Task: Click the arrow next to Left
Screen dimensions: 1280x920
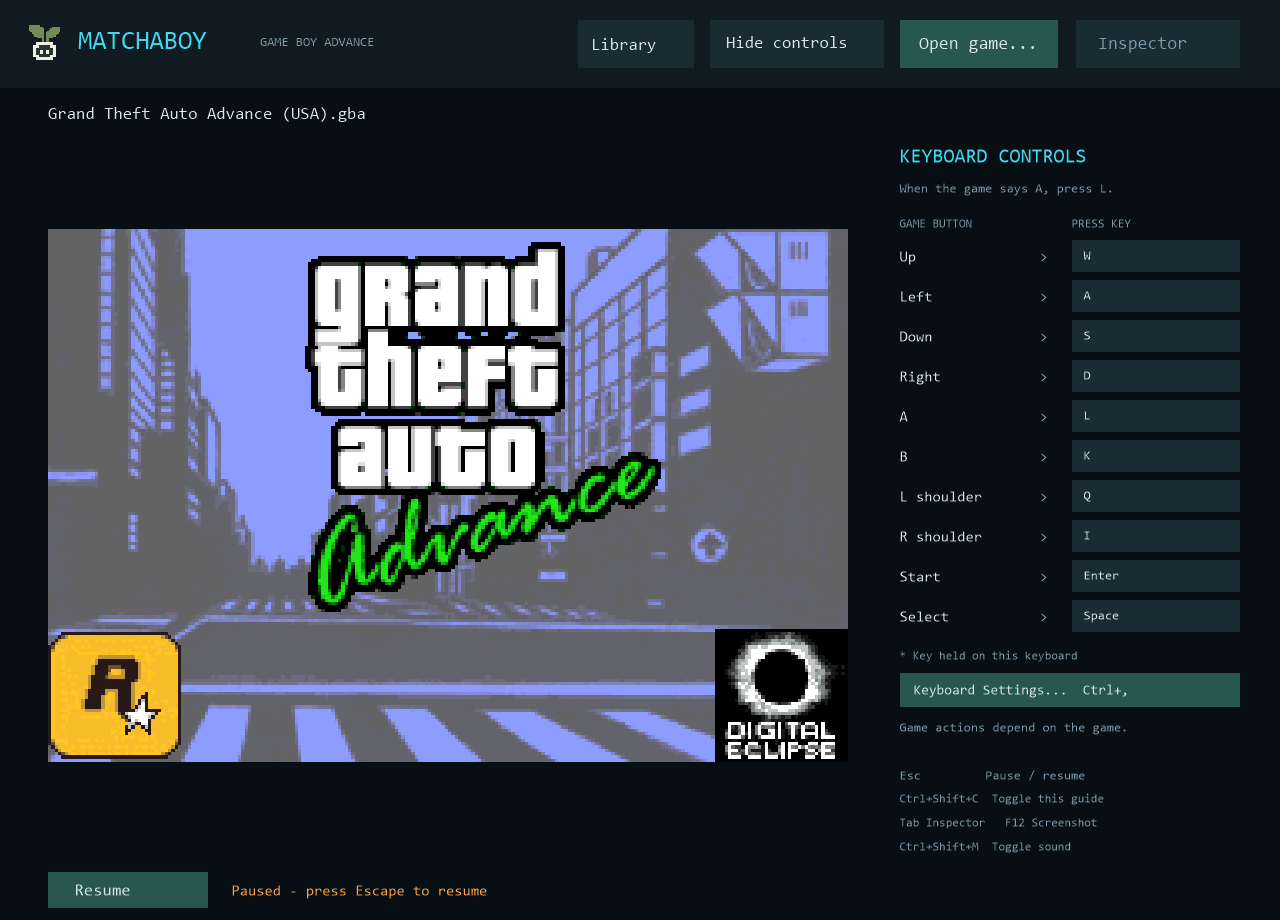Action: pos(1044,297)
